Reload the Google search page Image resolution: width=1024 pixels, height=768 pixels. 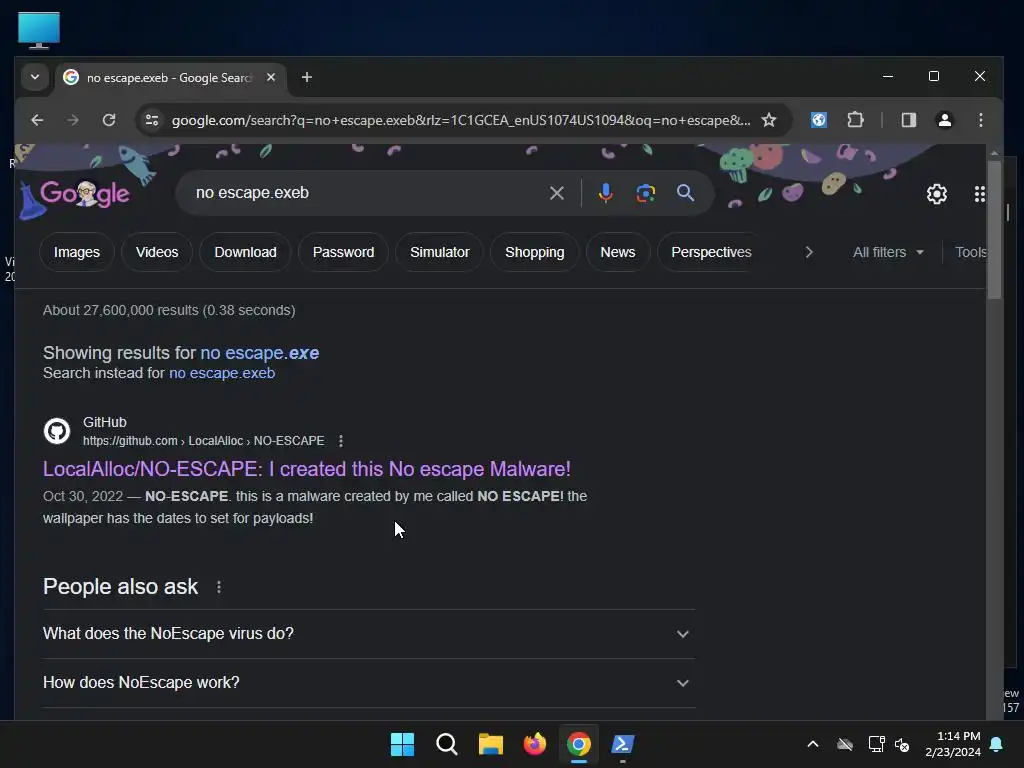click(109, 120)
